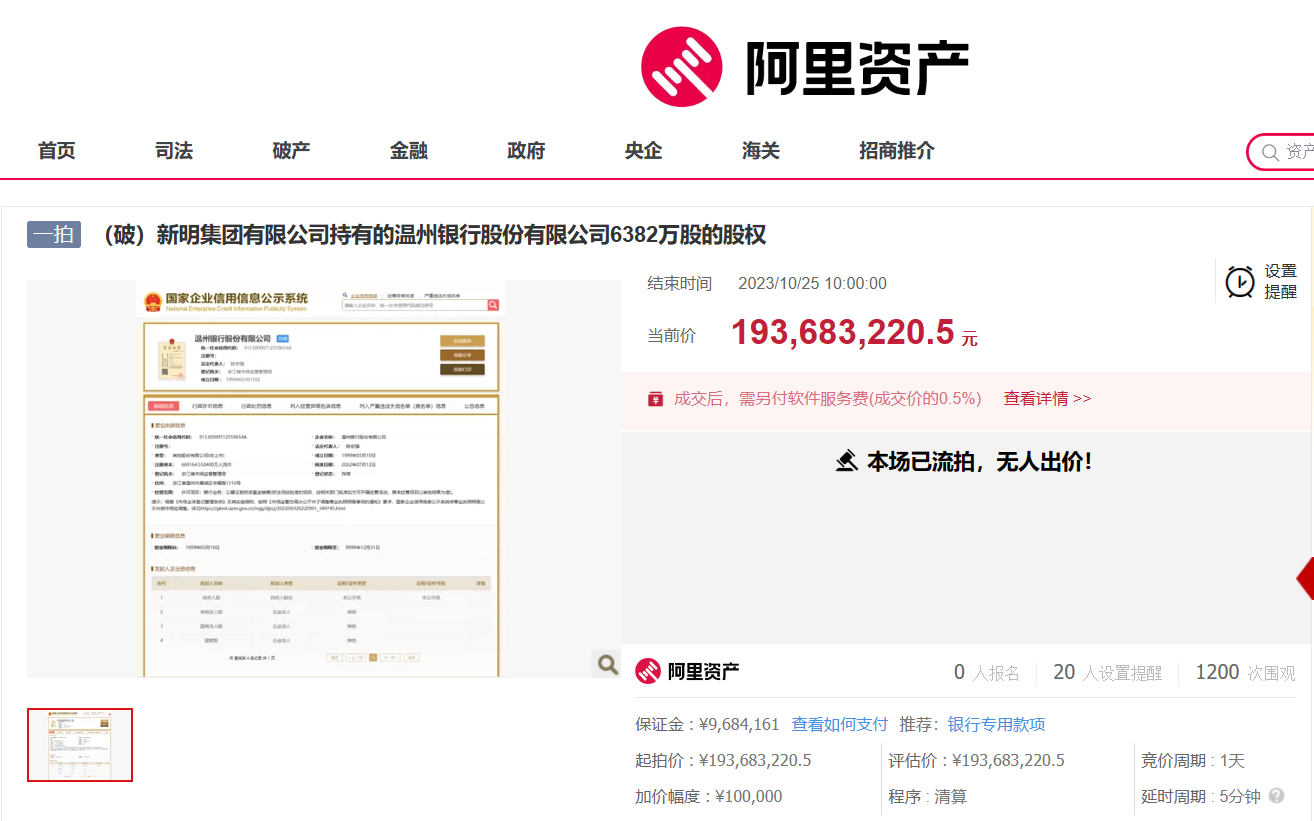The width and height of the screenshot is (1314, 821).
Task: Click the 一拍 badge label
Action: [54, 235]
